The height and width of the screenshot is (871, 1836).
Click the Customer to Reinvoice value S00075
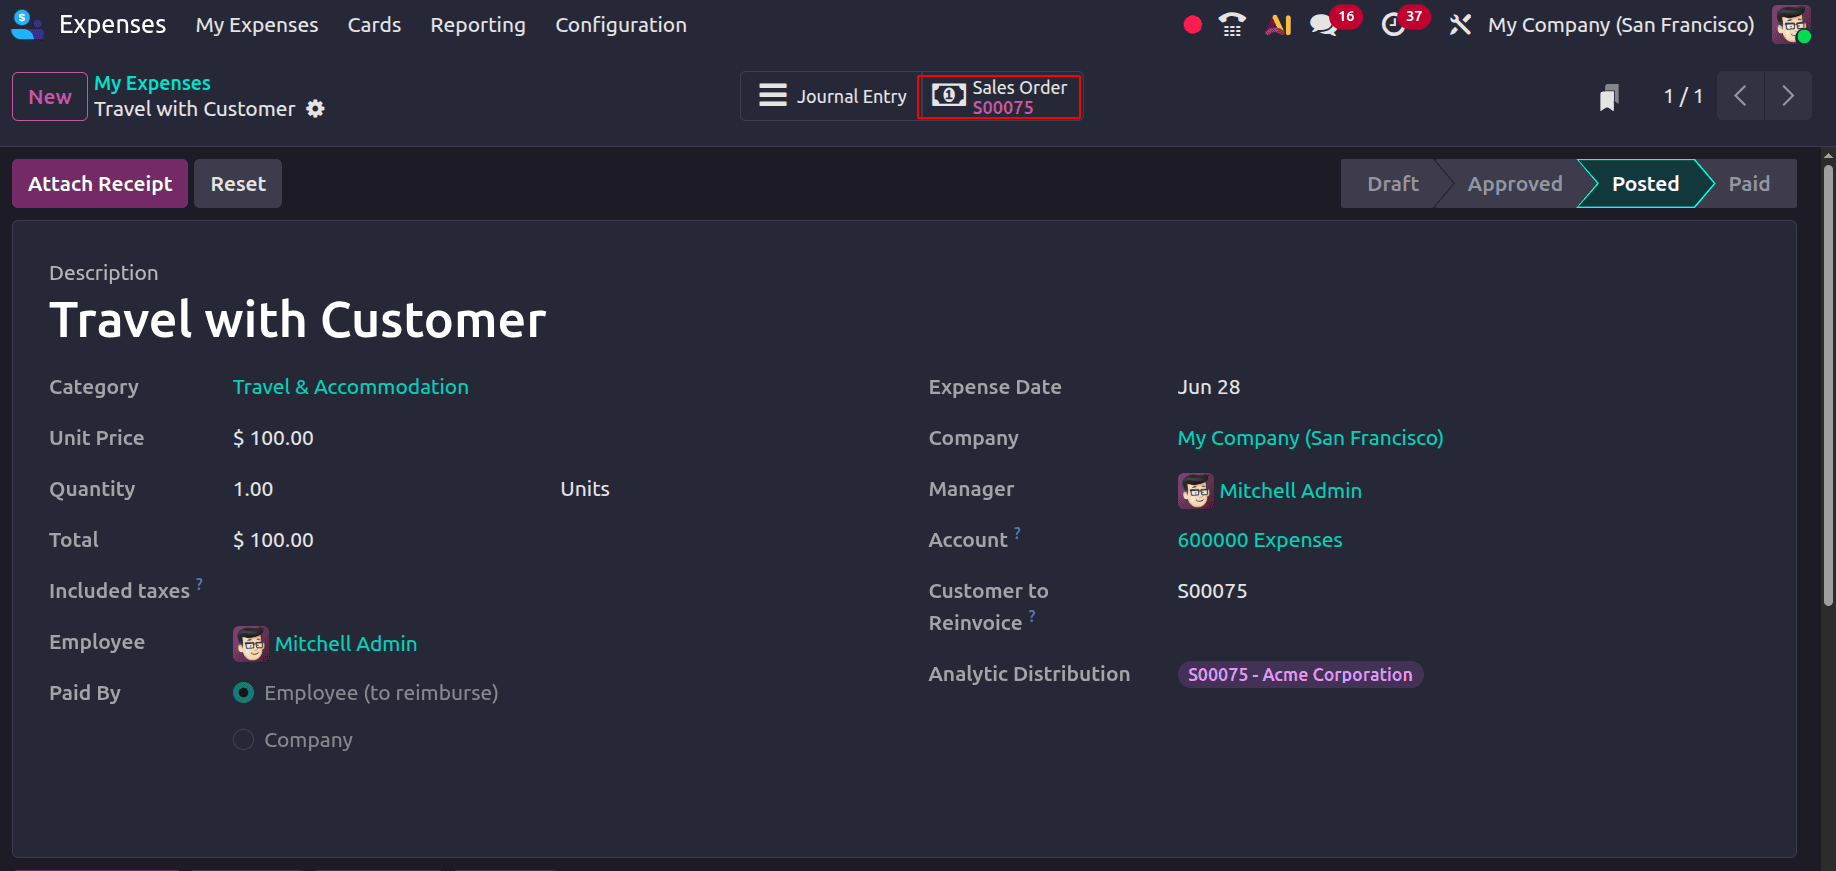[1212, 591]
